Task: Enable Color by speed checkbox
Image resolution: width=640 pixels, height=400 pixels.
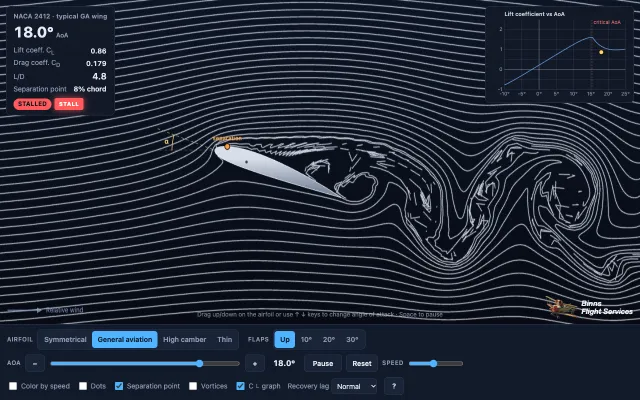Action: tap(13, 386)
